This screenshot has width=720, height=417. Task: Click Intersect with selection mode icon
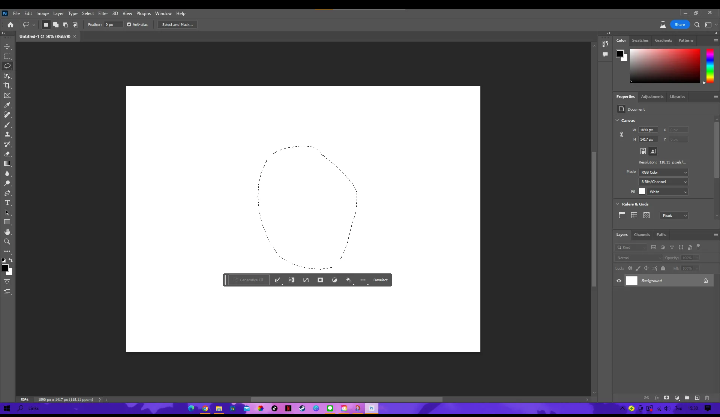point(75,25)
